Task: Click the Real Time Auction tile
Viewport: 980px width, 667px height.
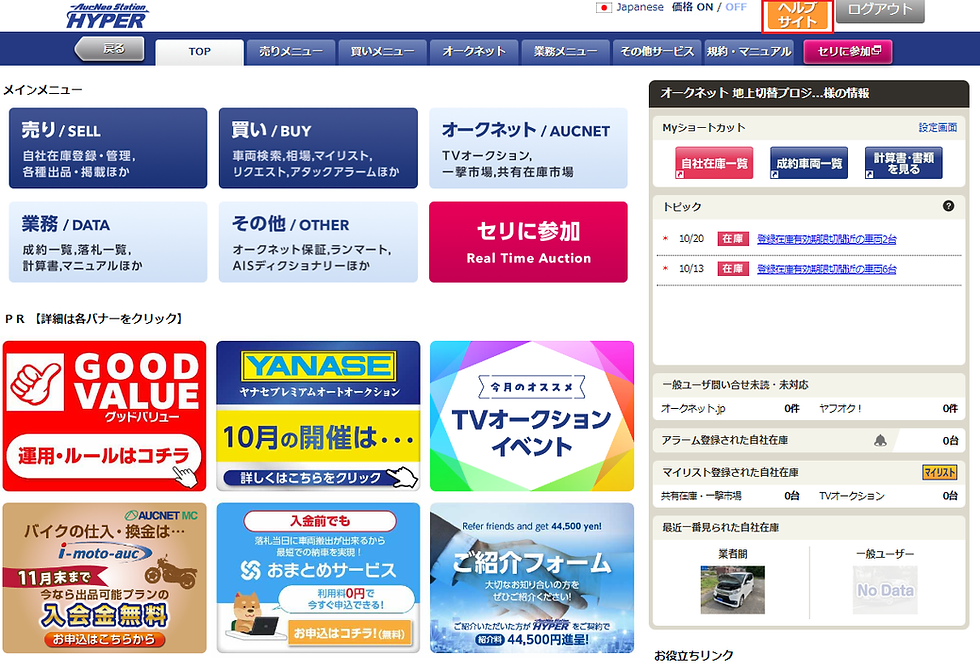Action: coord(528,242)
